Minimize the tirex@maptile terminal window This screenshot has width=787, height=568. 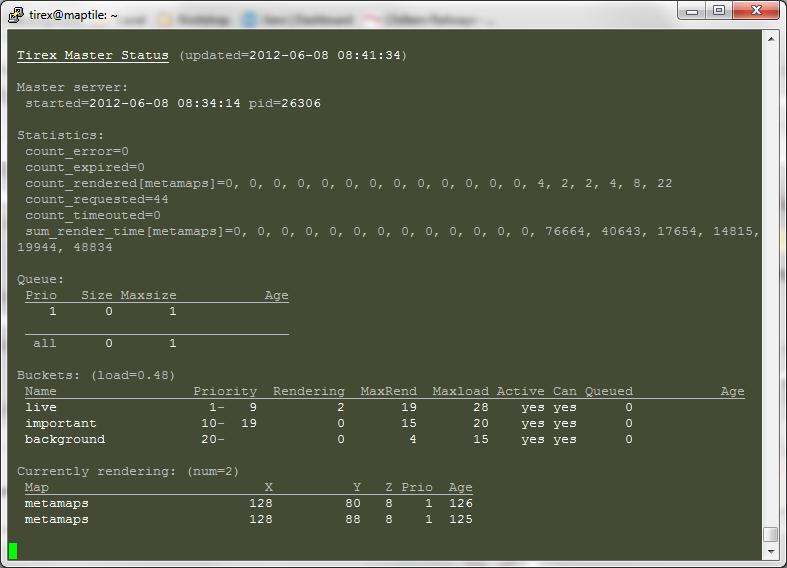[x=692, y=11]
